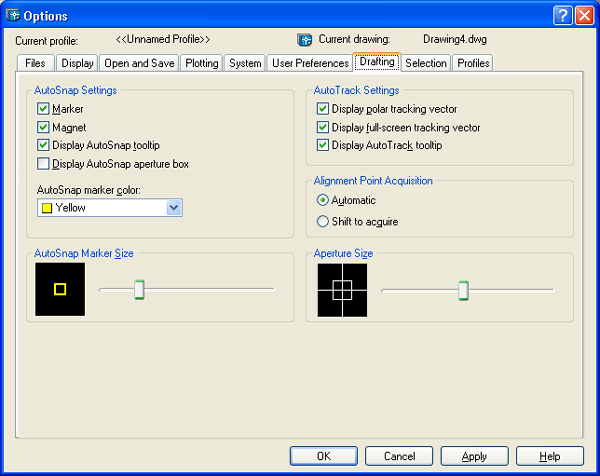Click the AutoSnap Marker Size slider handle
The width and height of the screenshot is (600, 476).
(140, 290)
